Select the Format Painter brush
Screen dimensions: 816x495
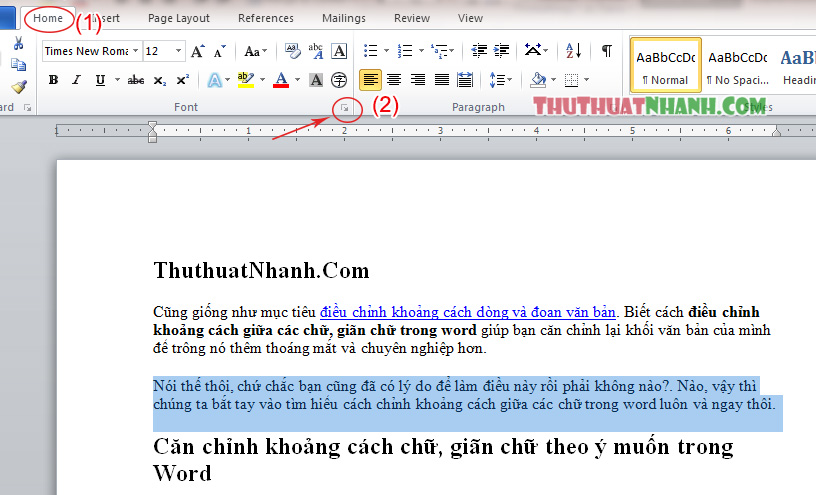click(x=19, y=87)
